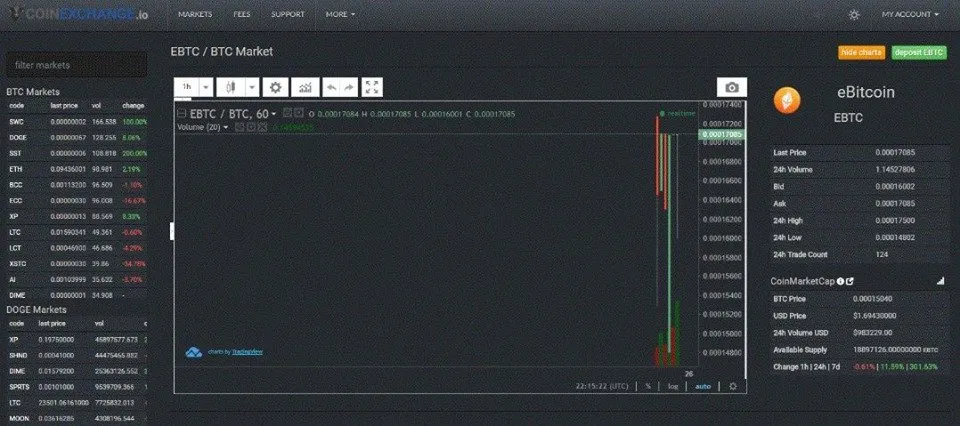Toggle log scale on chart
960x426 pixels.
673,386
